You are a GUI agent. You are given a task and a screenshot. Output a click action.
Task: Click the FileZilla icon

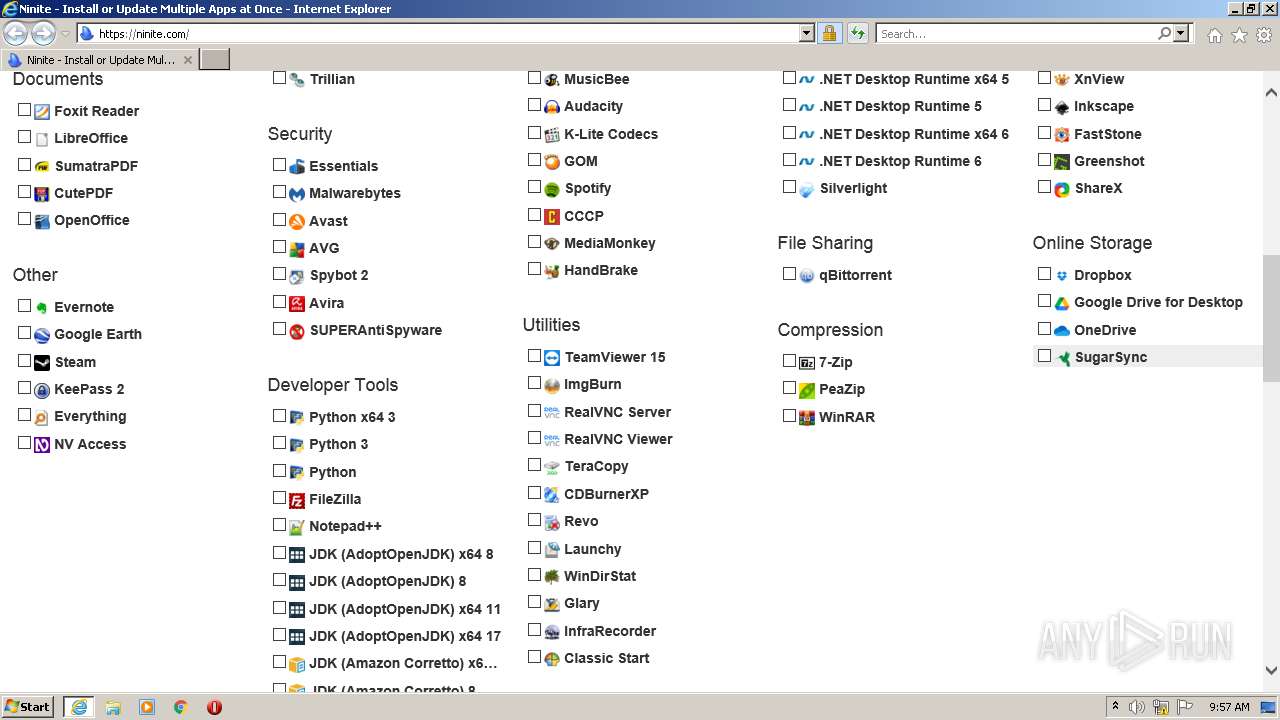[x=297, y=500]
